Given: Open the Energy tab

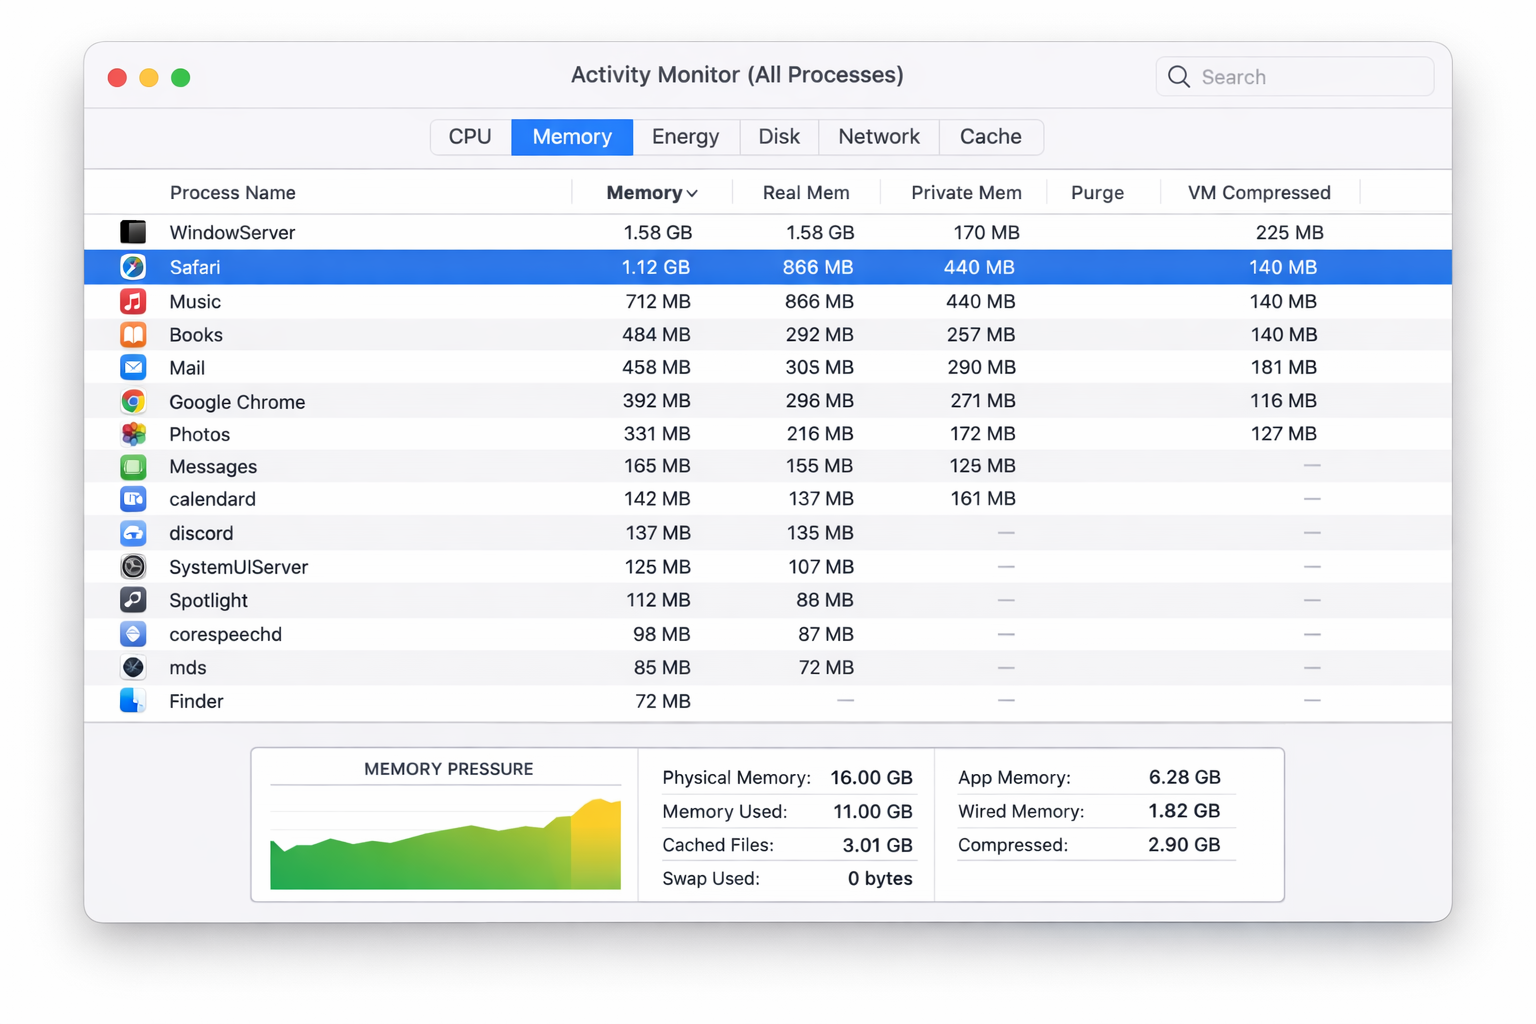Looking at the screenshot, I should tap(686, 137).
